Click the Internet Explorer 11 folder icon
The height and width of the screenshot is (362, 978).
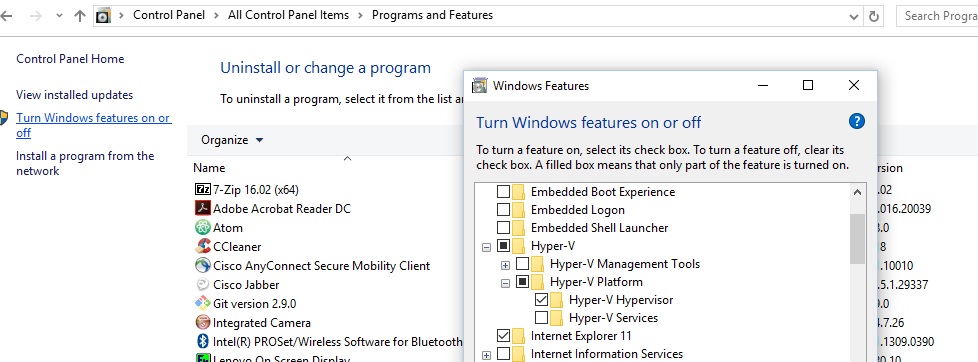pyautogui.click(x=518, y=336)
